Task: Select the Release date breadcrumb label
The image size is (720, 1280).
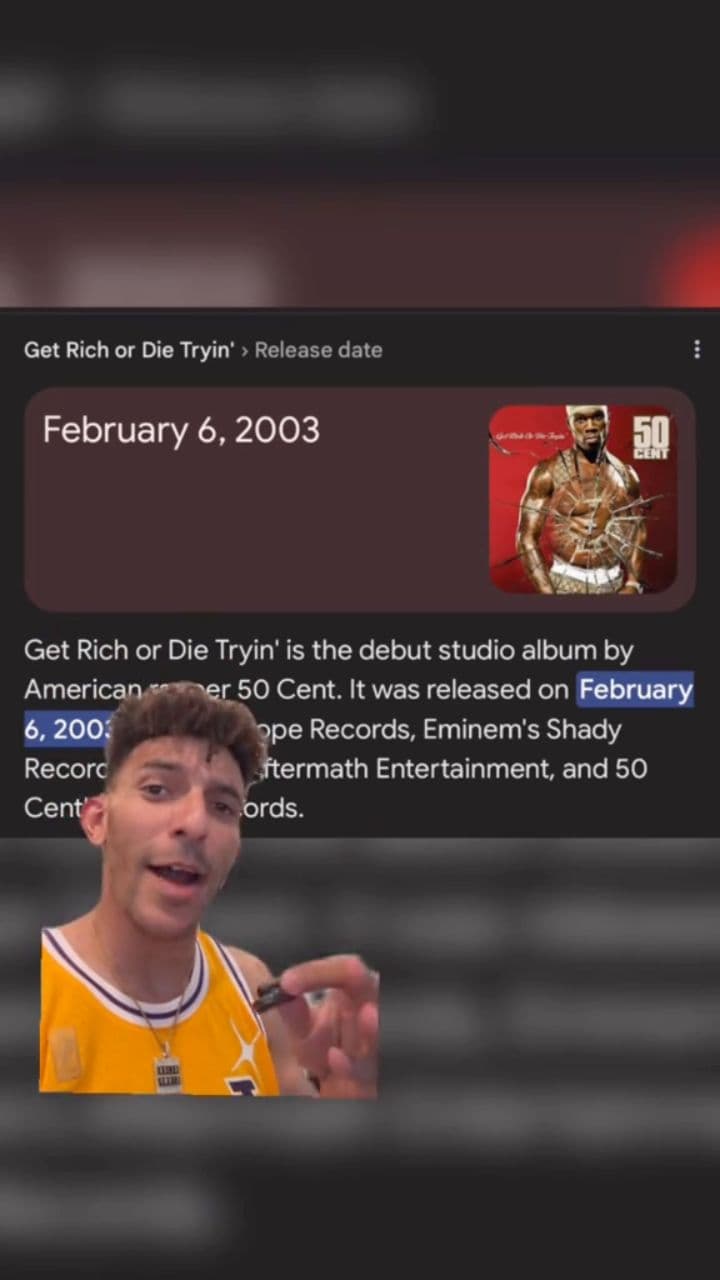Action: point(319,350)
